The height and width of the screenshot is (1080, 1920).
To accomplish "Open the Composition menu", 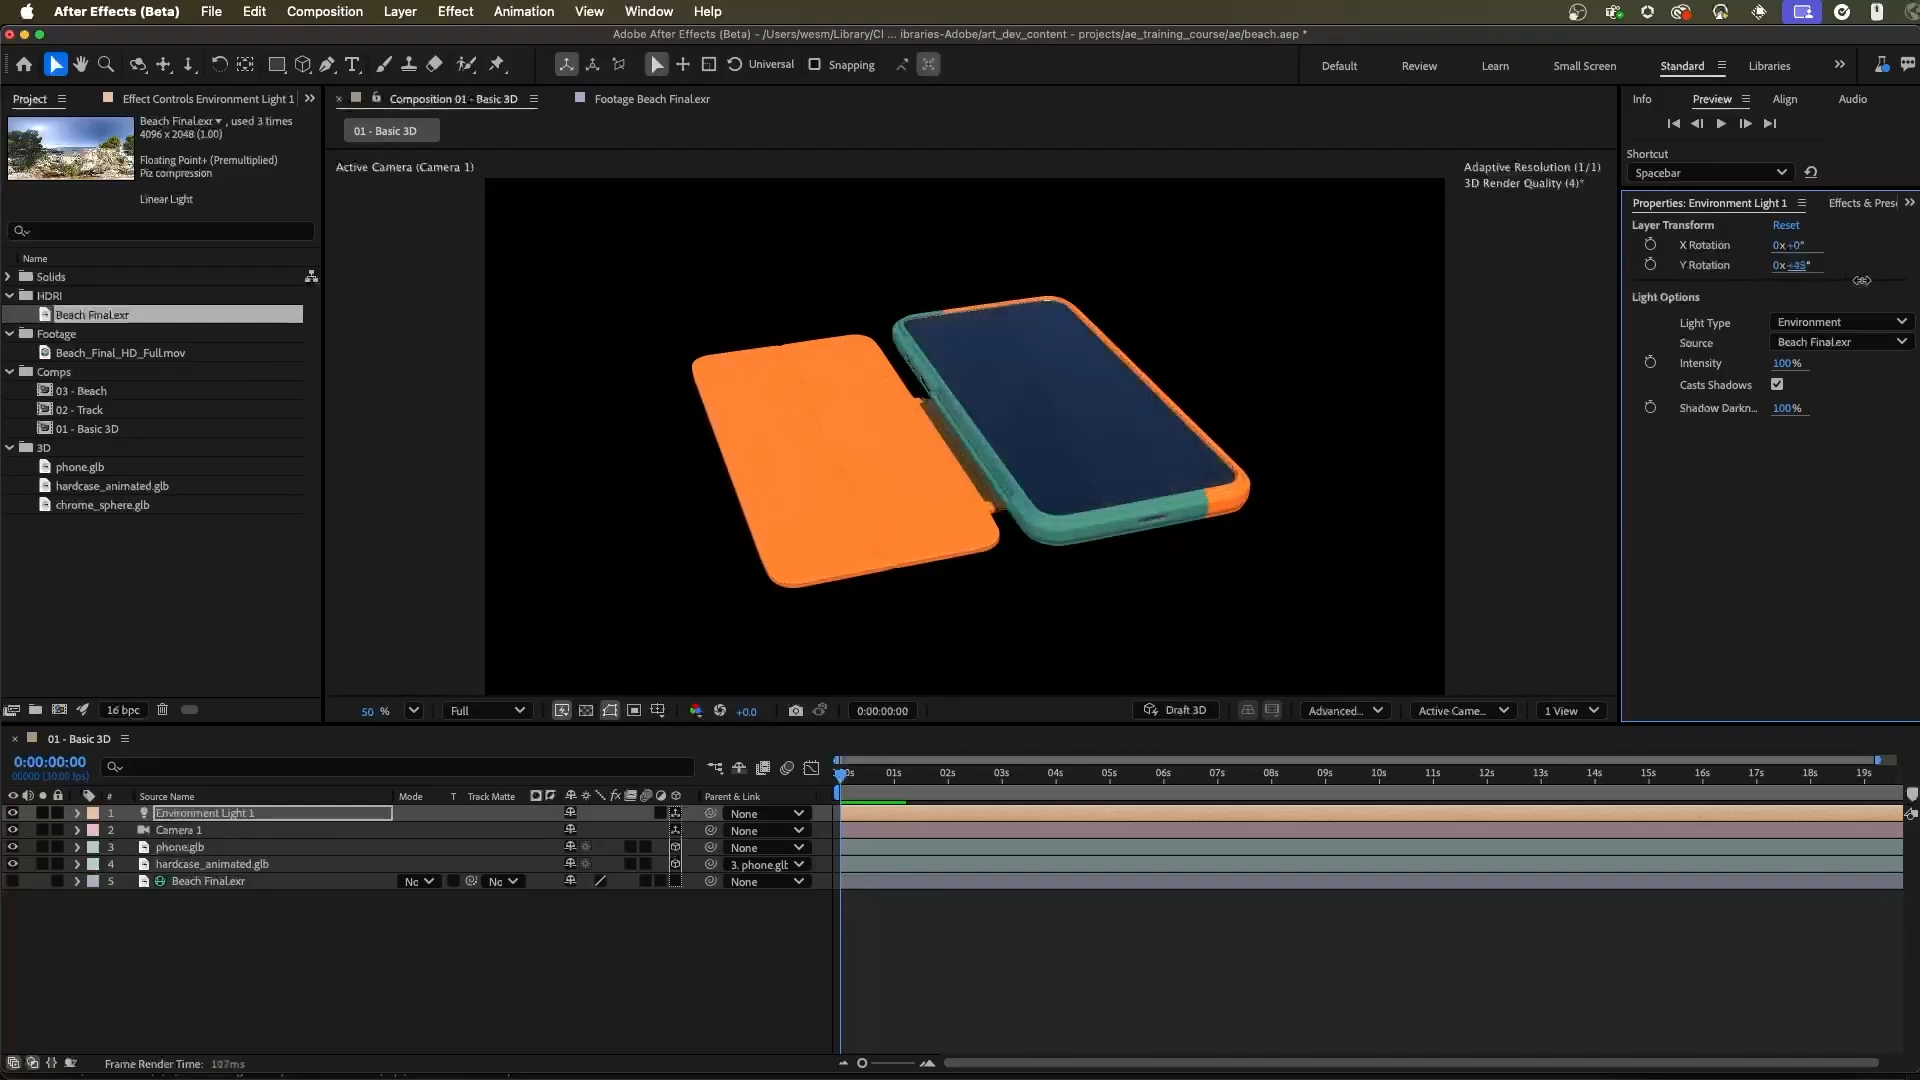I will pyautogui.click(x=325, y=11).
